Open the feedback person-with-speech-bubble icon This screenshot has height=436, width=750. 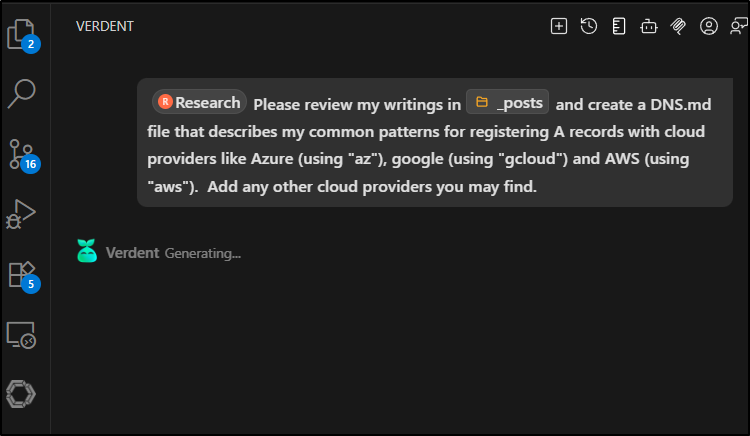coord(739,26)
